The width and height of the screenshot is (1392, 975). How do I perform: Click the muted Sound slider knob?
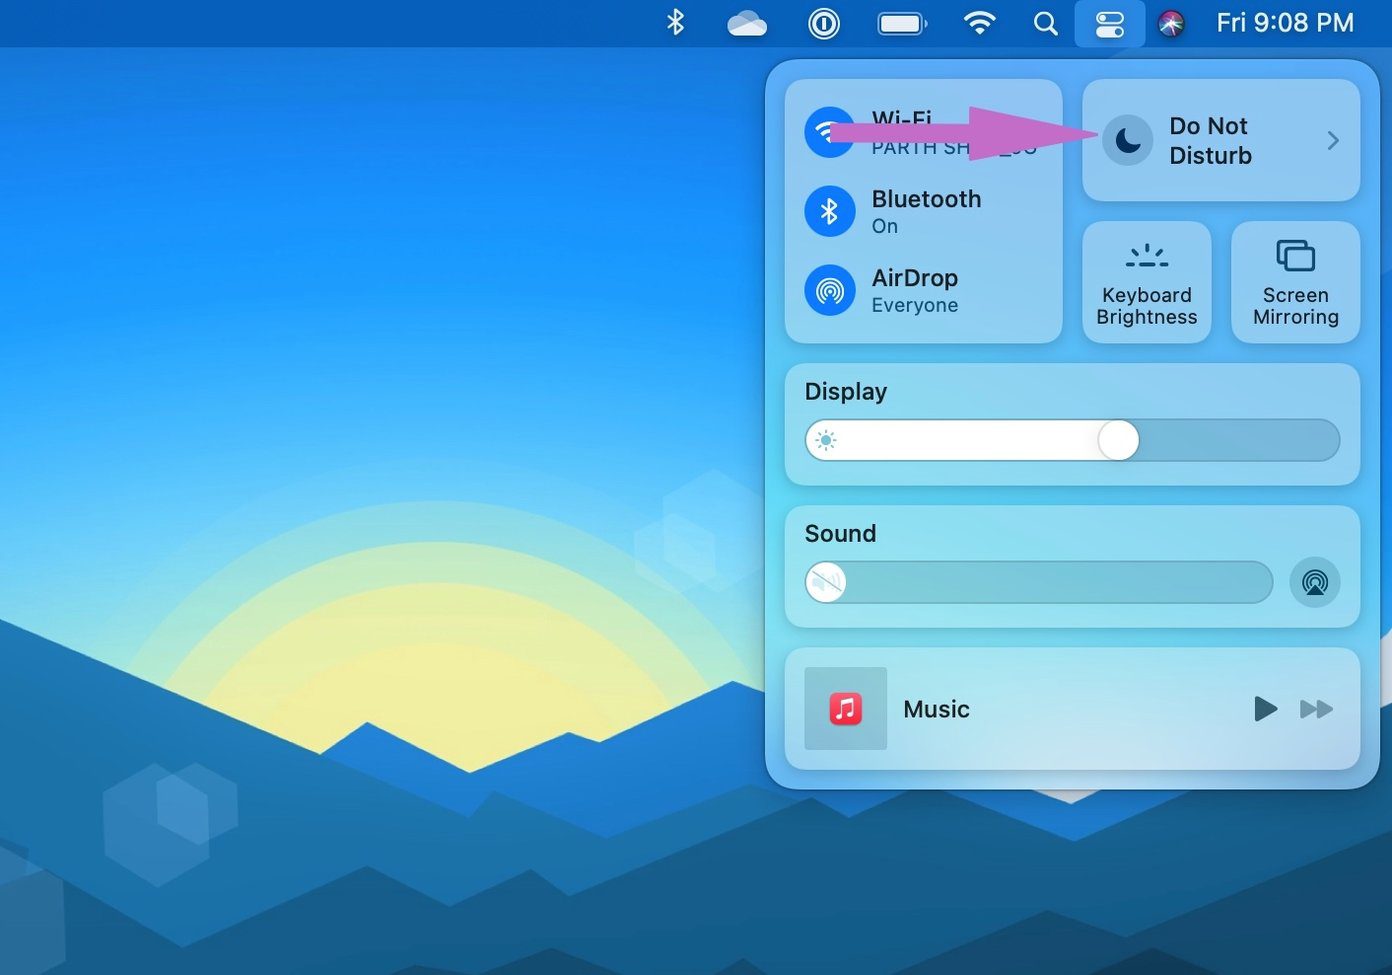[826, 582]
